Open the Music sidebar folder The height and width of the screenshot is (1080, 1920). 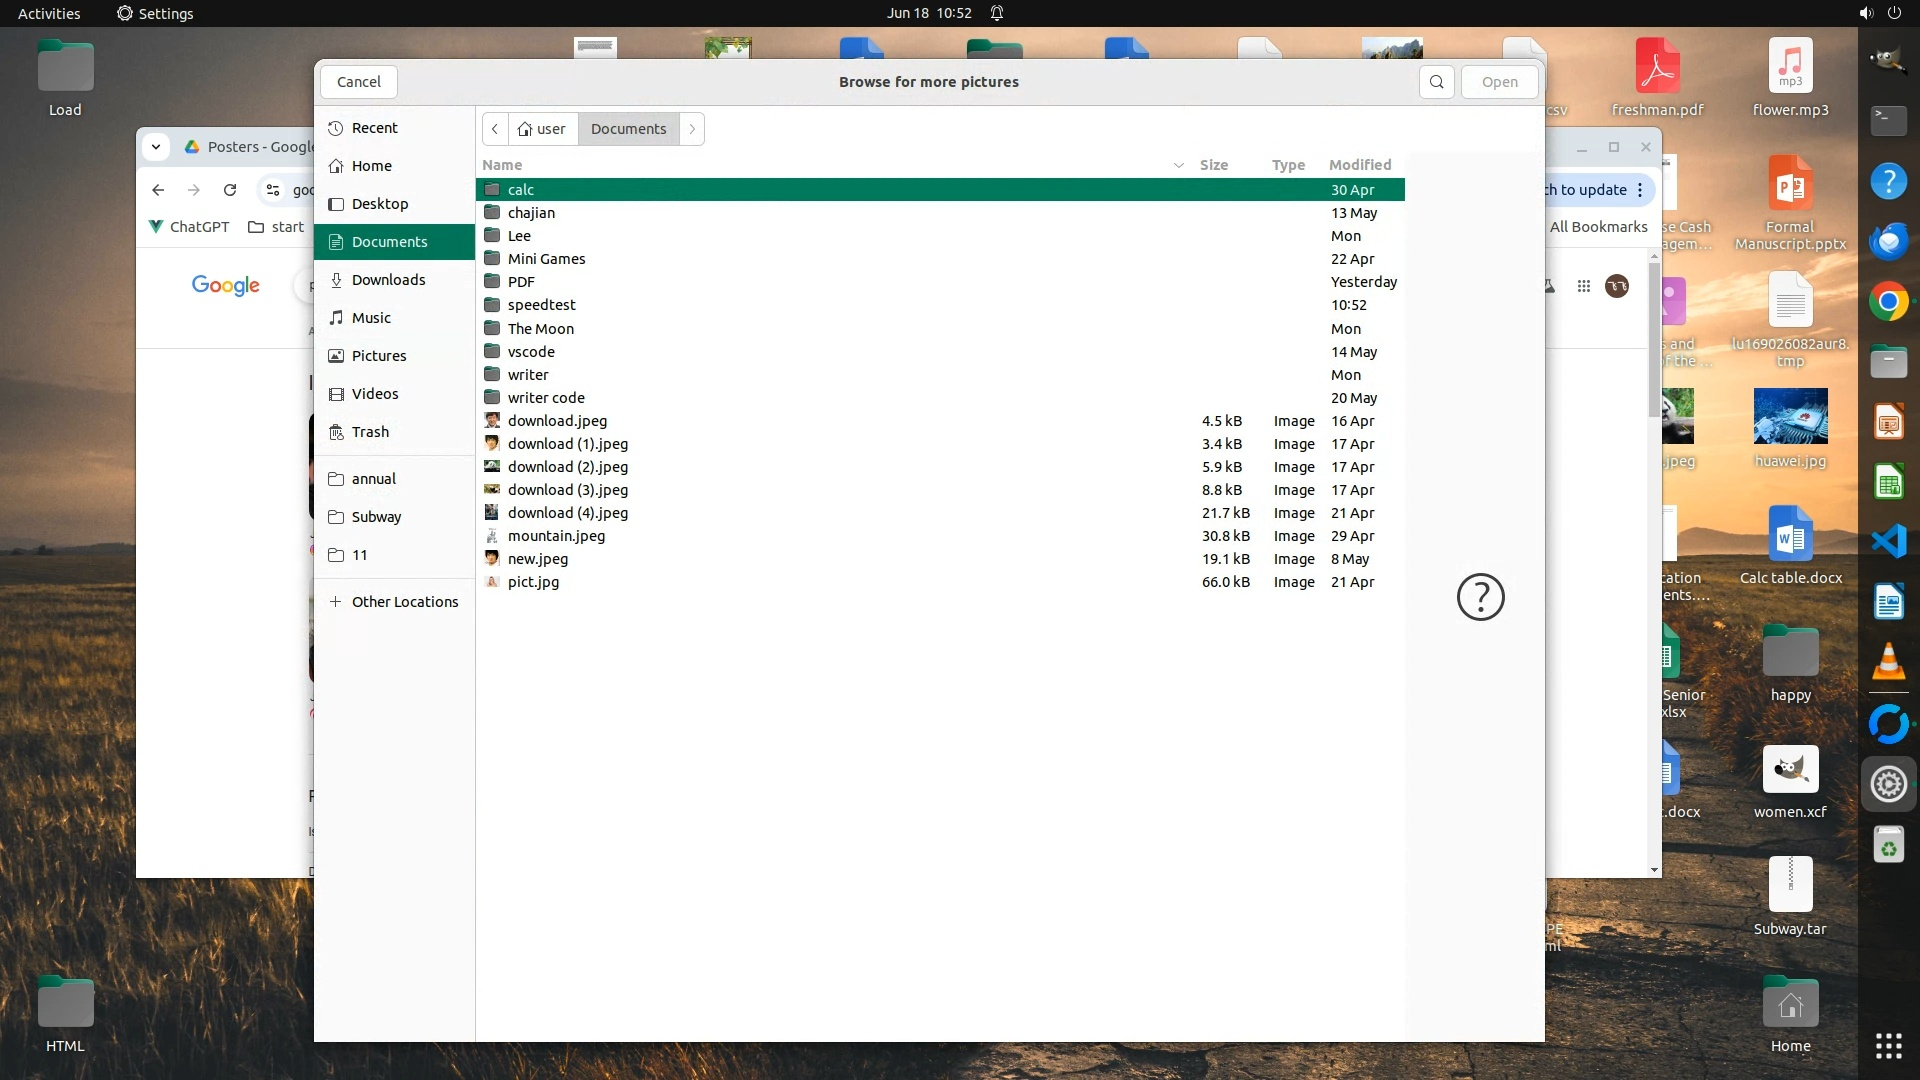[x=371, y=318]
